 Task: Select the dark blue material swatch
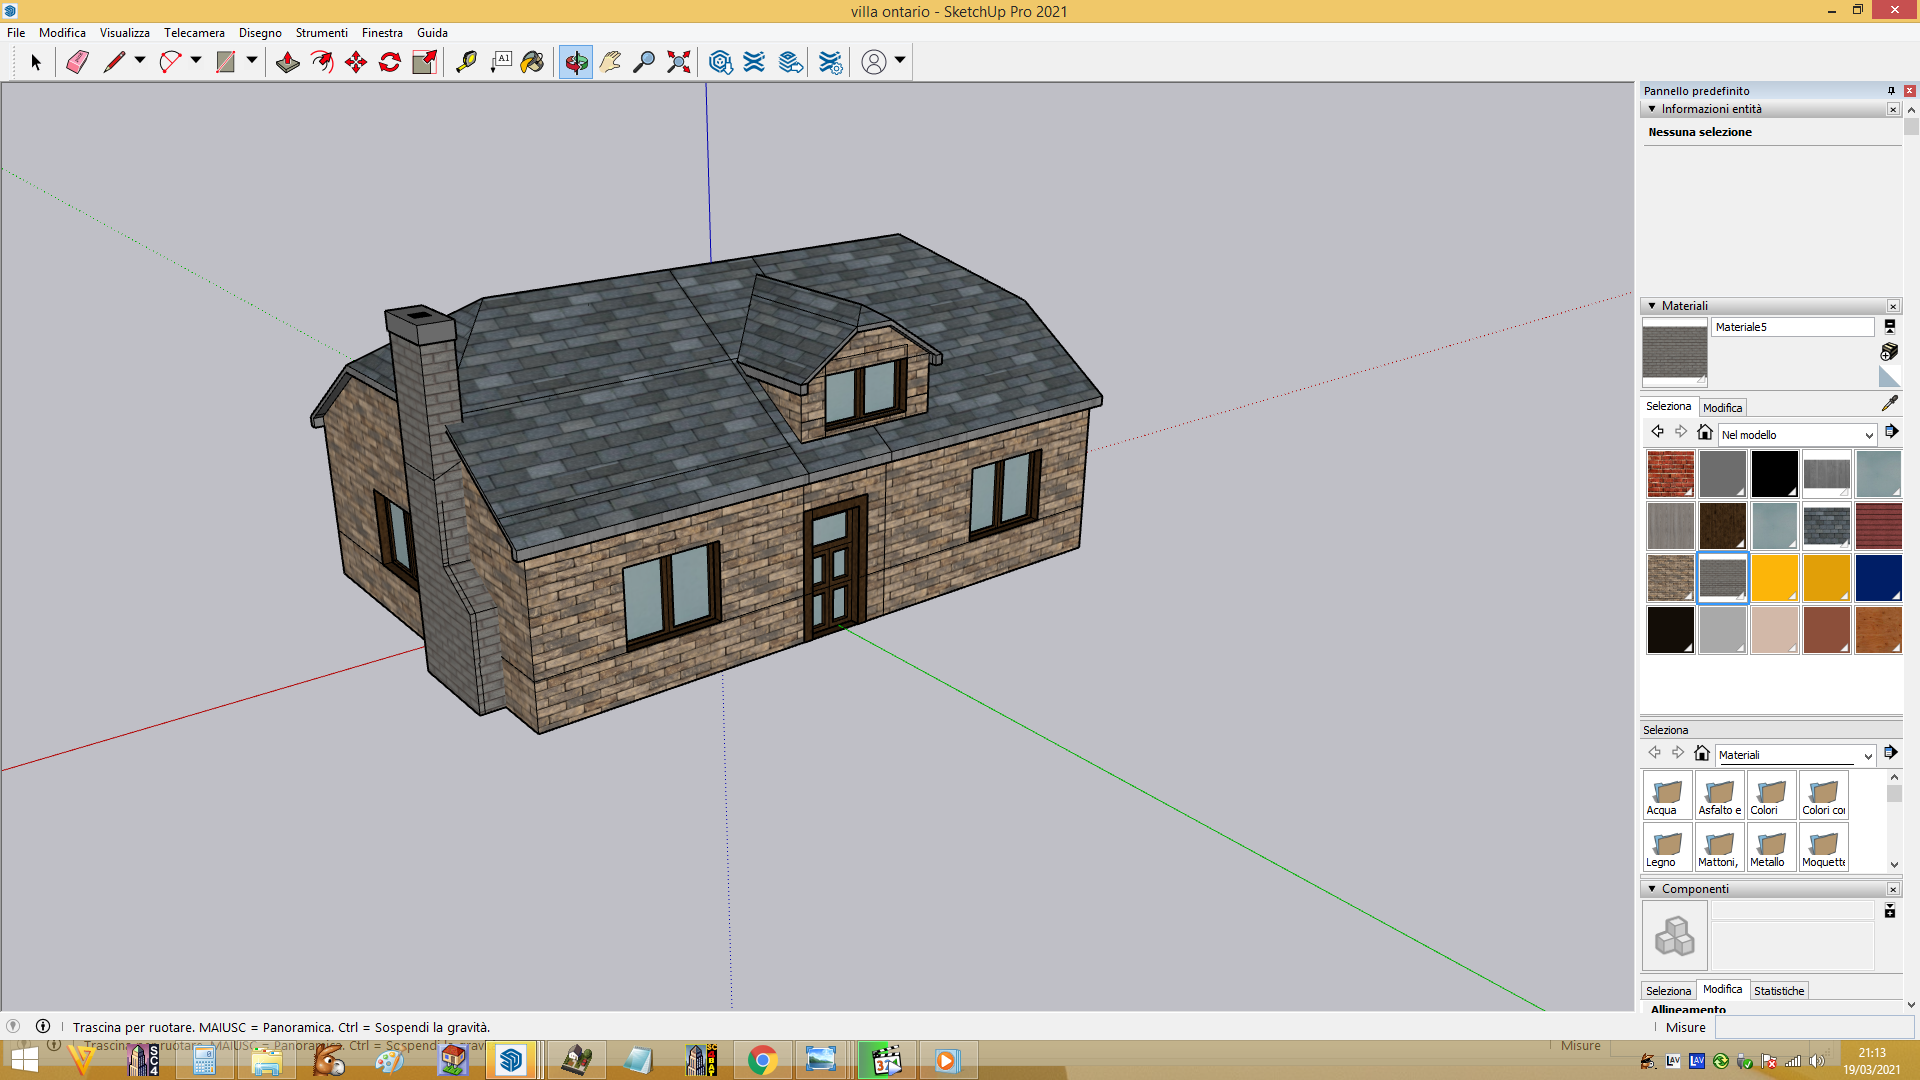[x=1878, y=578]
